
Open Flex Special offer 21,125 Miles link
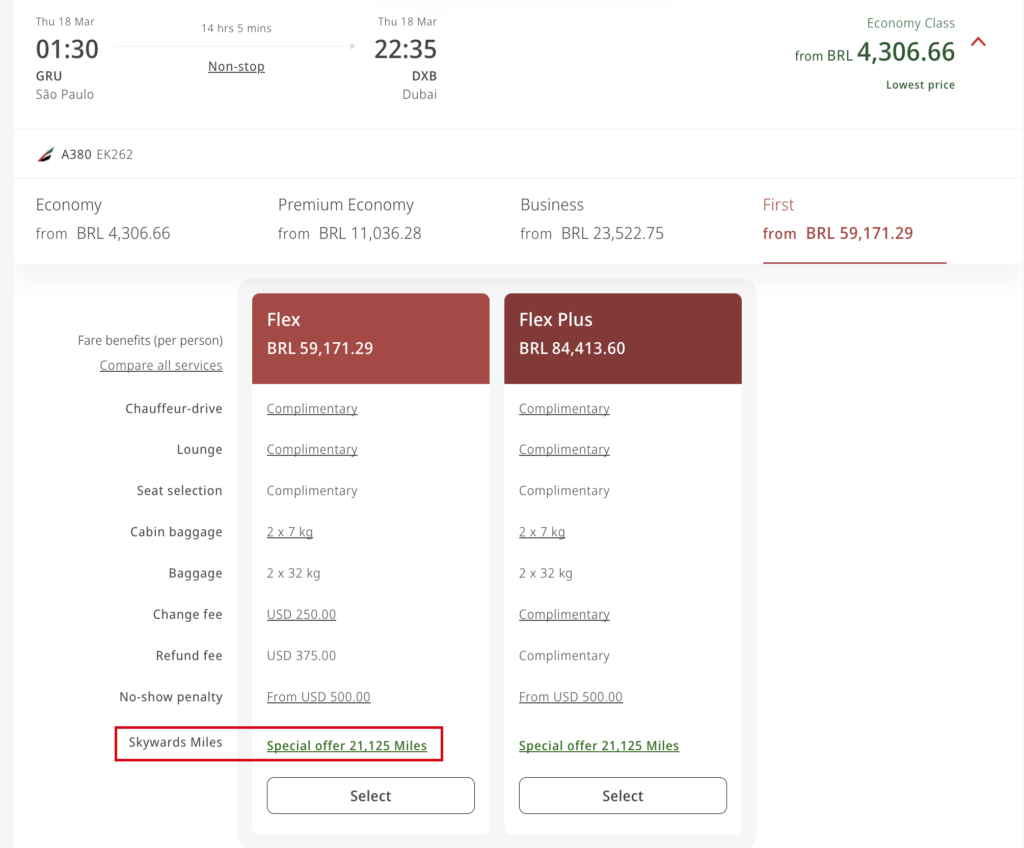click(347, 746)
